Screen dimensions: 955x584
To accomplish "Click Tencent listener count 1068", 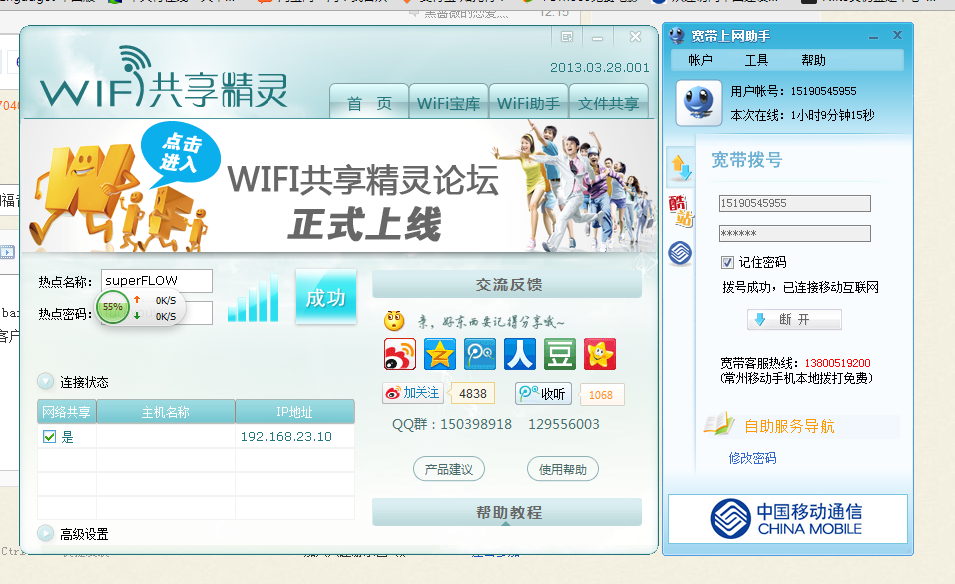I will coord(601,395).
